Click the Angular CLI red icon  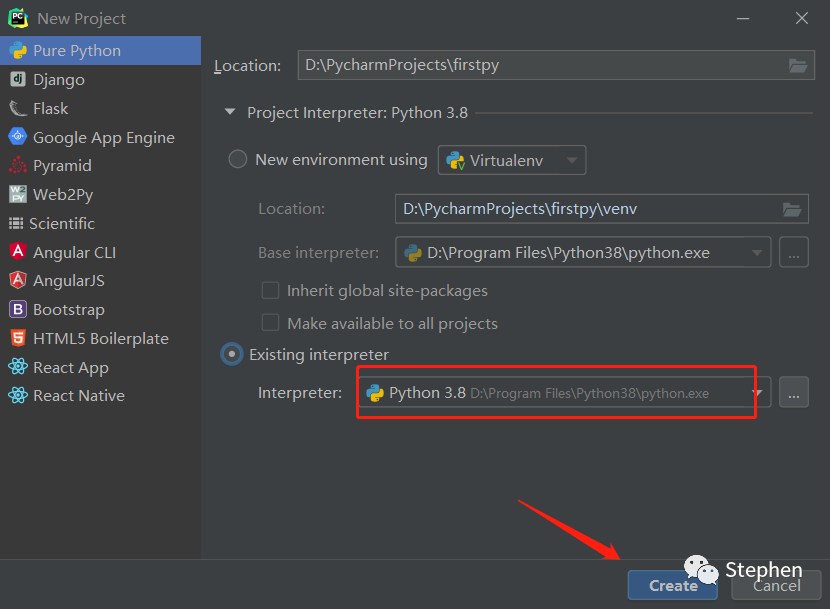[x=18, y=252]
